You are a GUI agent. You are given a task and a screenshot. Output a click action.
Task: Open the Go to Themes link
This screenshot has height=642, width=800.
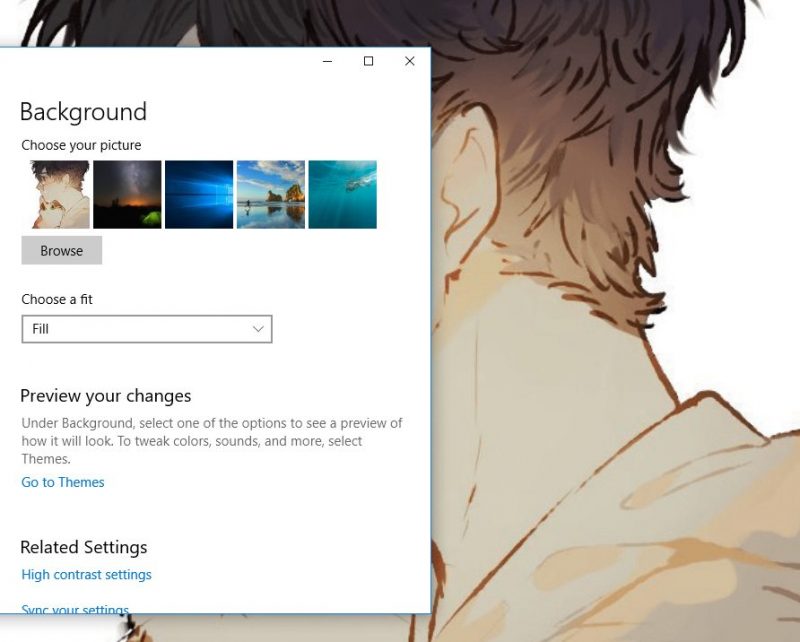click(x=63, y=482)
